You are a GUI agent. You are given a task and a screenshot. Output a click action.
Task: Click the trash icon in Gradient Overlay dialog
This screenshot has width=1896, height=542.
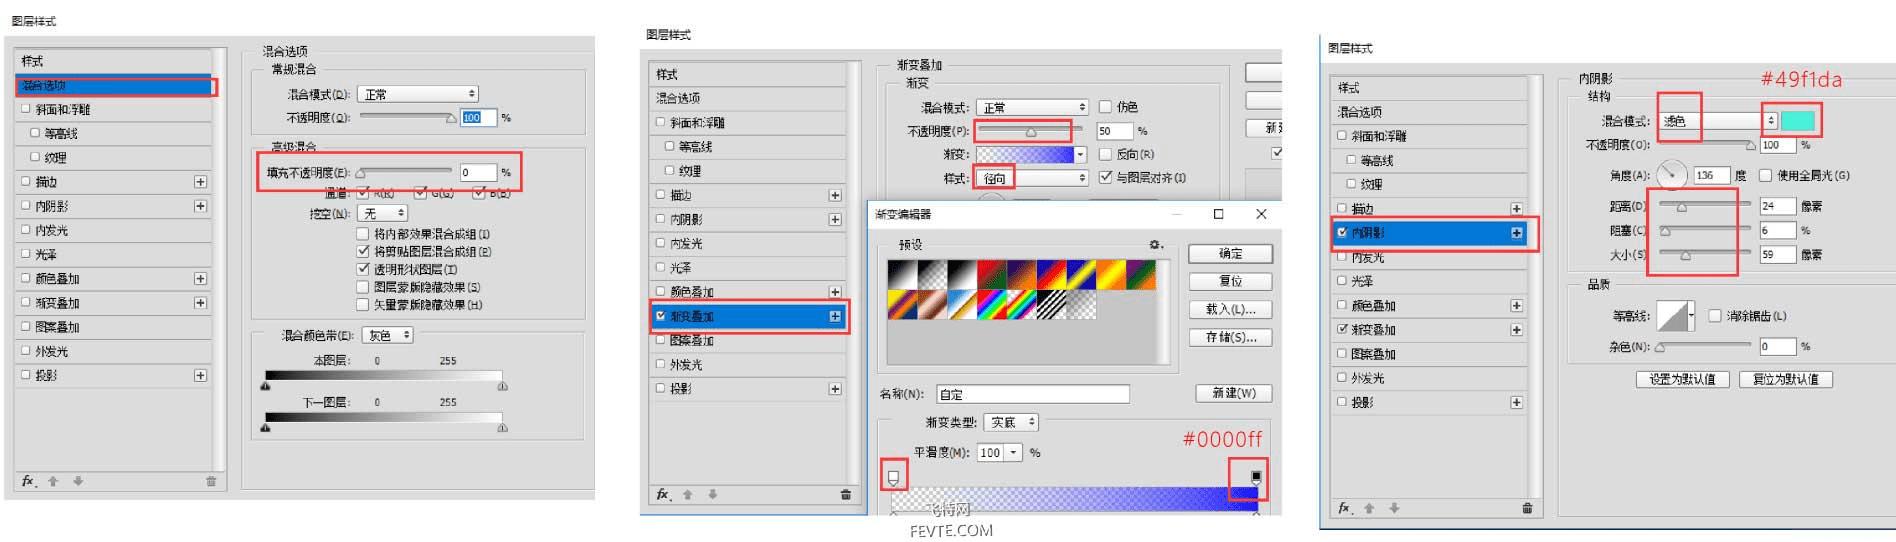(x=846, y=494)
